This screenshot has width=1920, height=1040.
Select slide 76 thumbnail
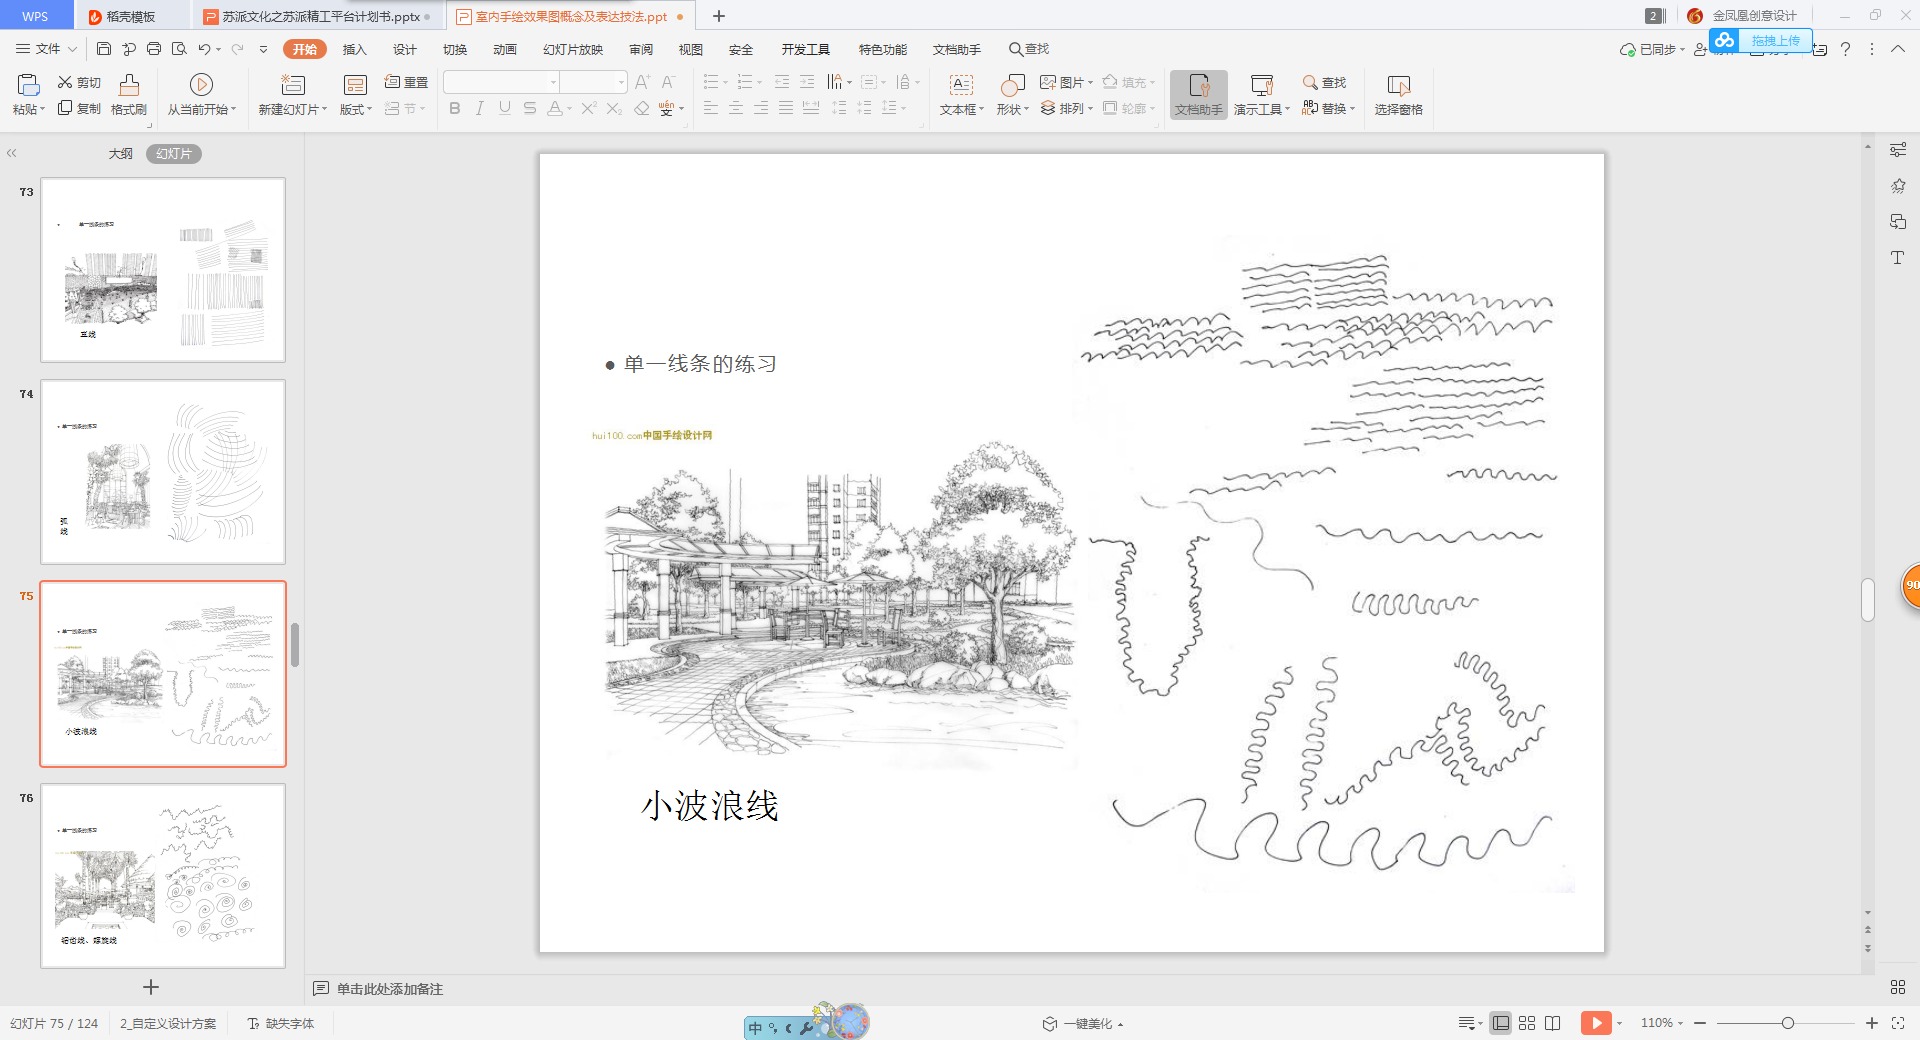(x=163, y=875)
